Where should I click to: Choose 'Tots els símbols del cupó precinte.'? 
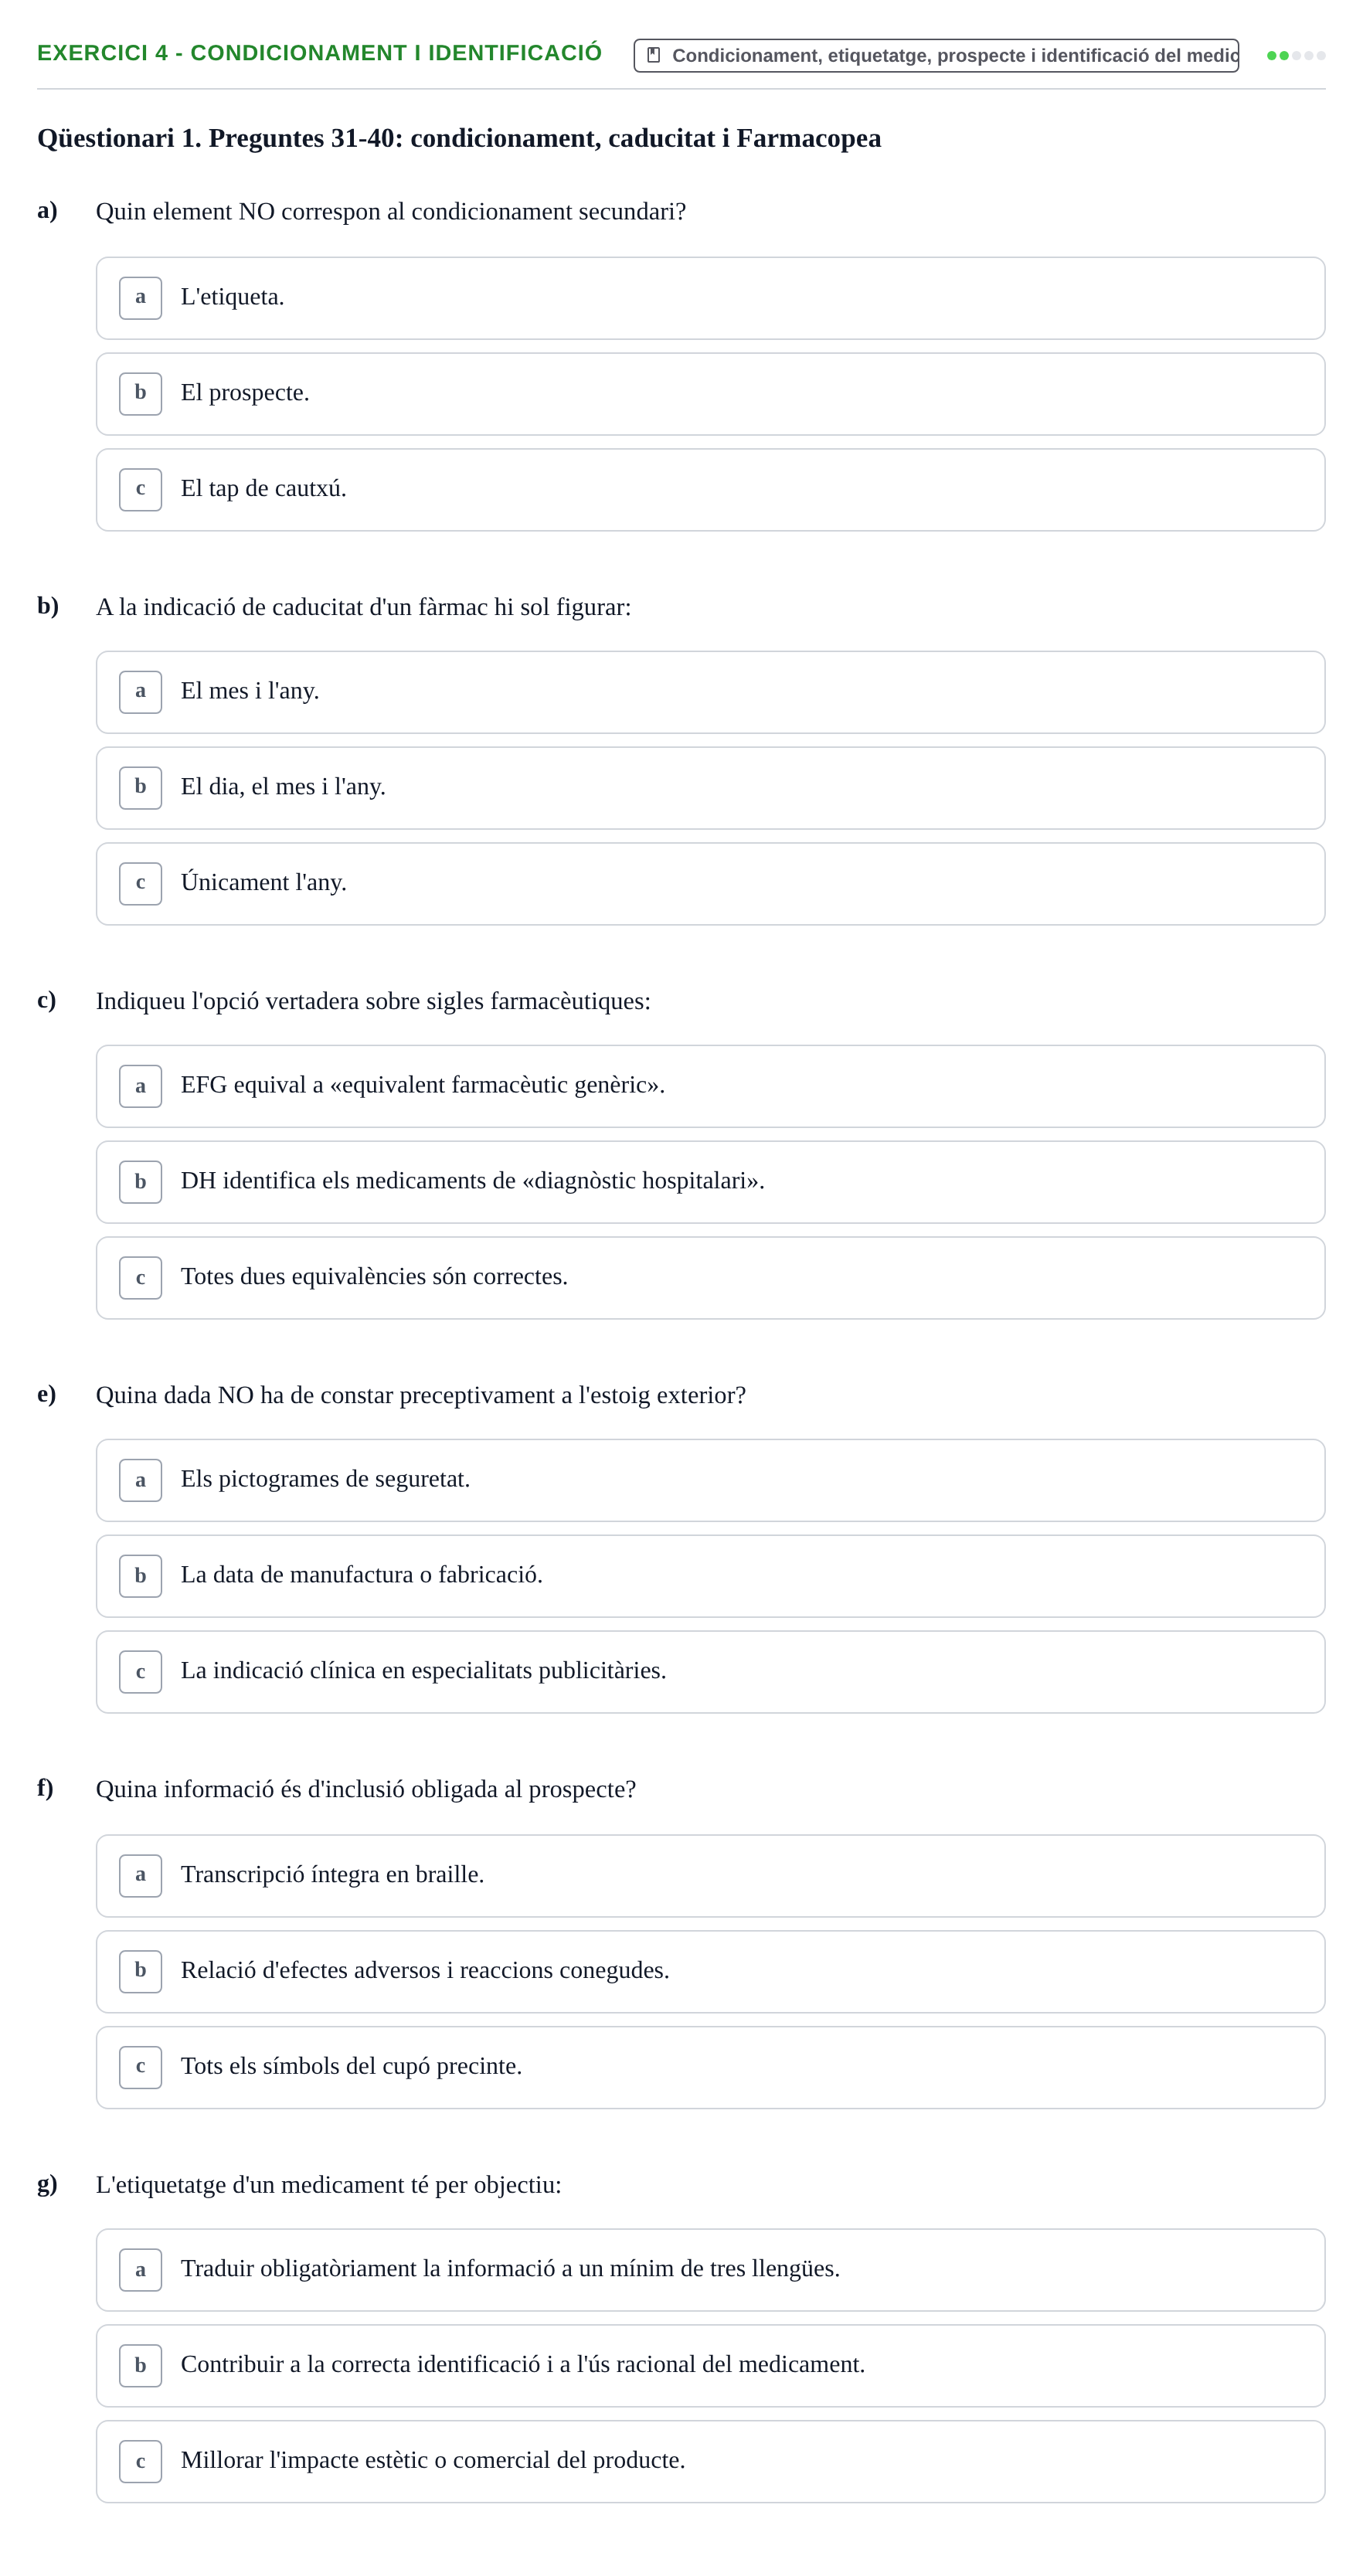click(710, 2067)
